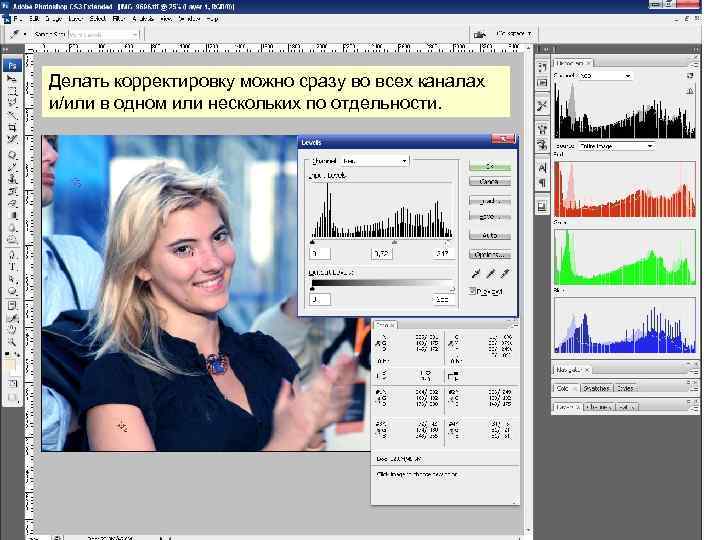Click the white input levels slider
This screenshot has height=540, width=720.
coord(448,242)
